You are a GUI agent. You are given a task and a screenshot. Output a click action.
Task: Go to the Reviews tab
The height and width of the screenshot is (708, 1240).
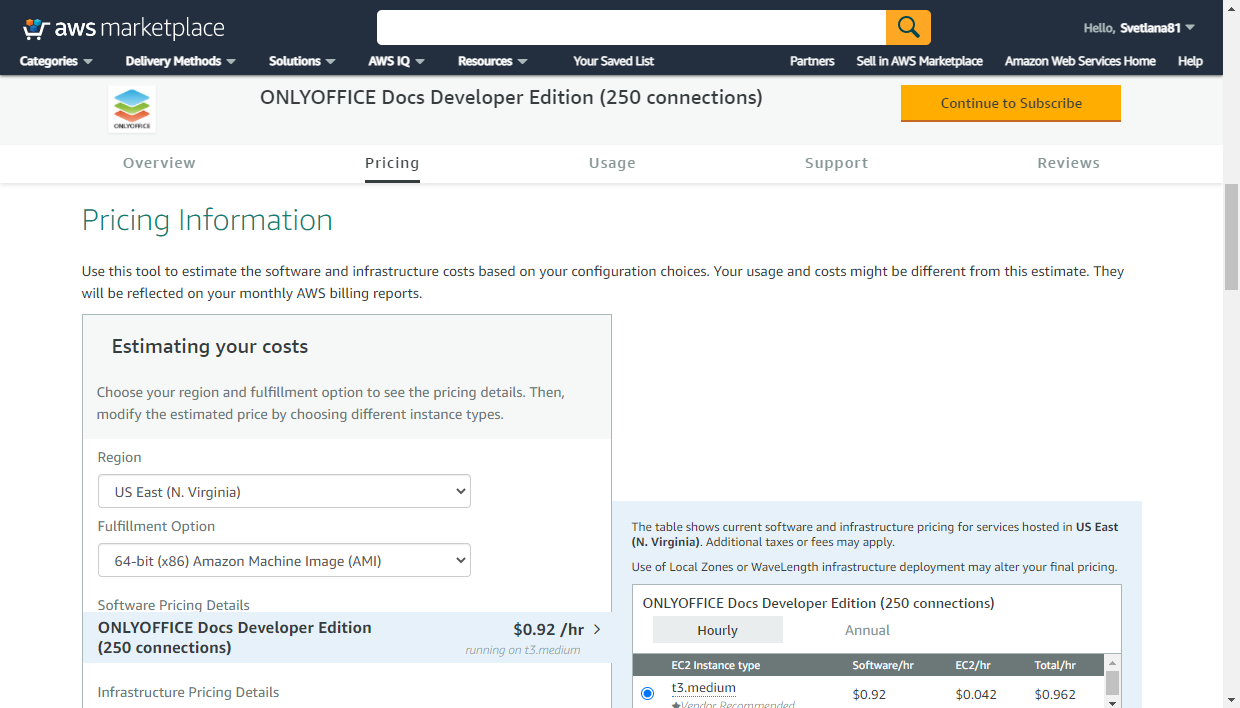[1068, 163]
